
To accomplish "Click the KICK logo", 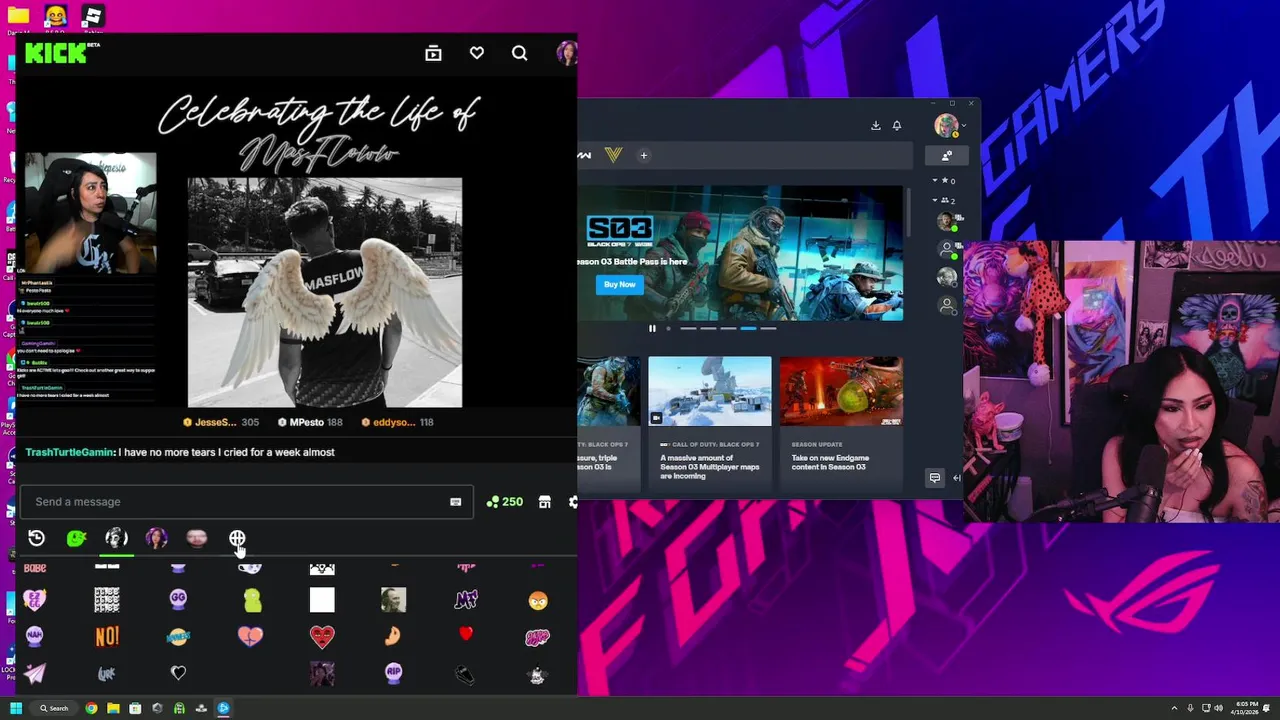I will click(x=62, y=53).
